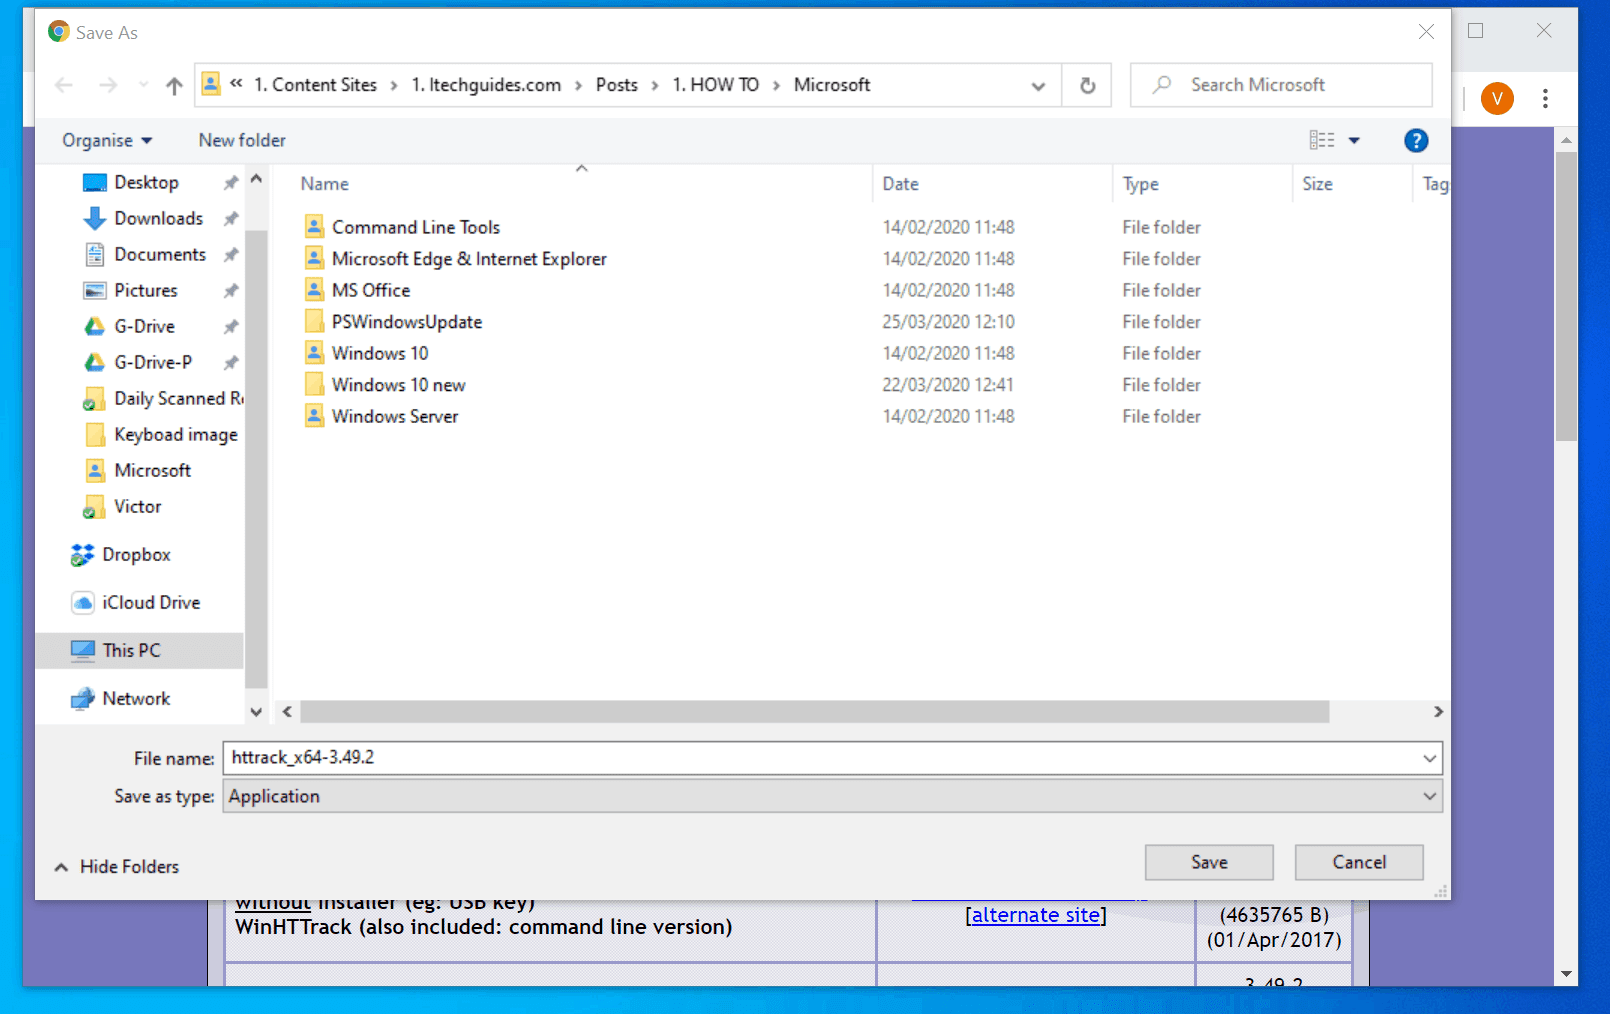Select Victor folder in sidebar

point(137,506)
